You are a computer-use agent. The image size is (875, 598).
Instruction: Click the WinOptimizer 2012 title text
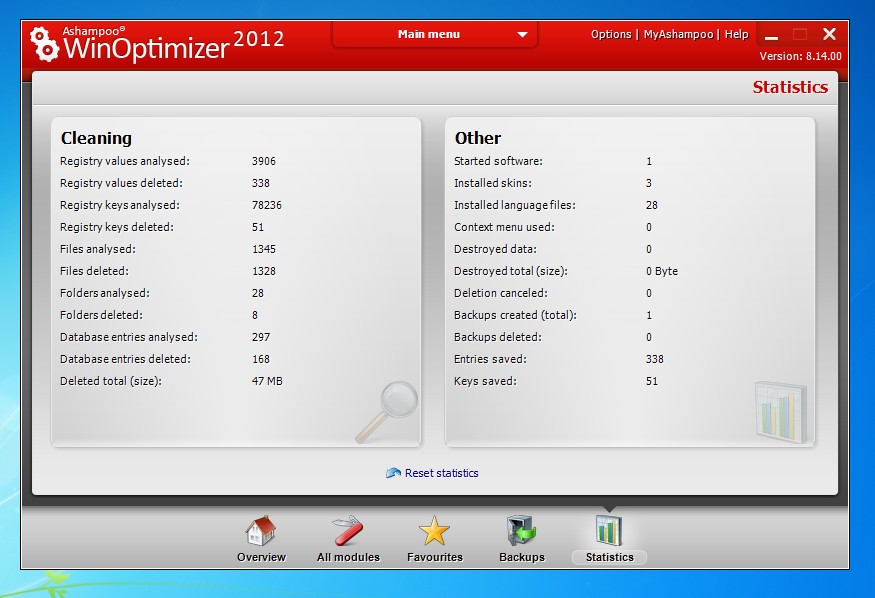(174, 45)
